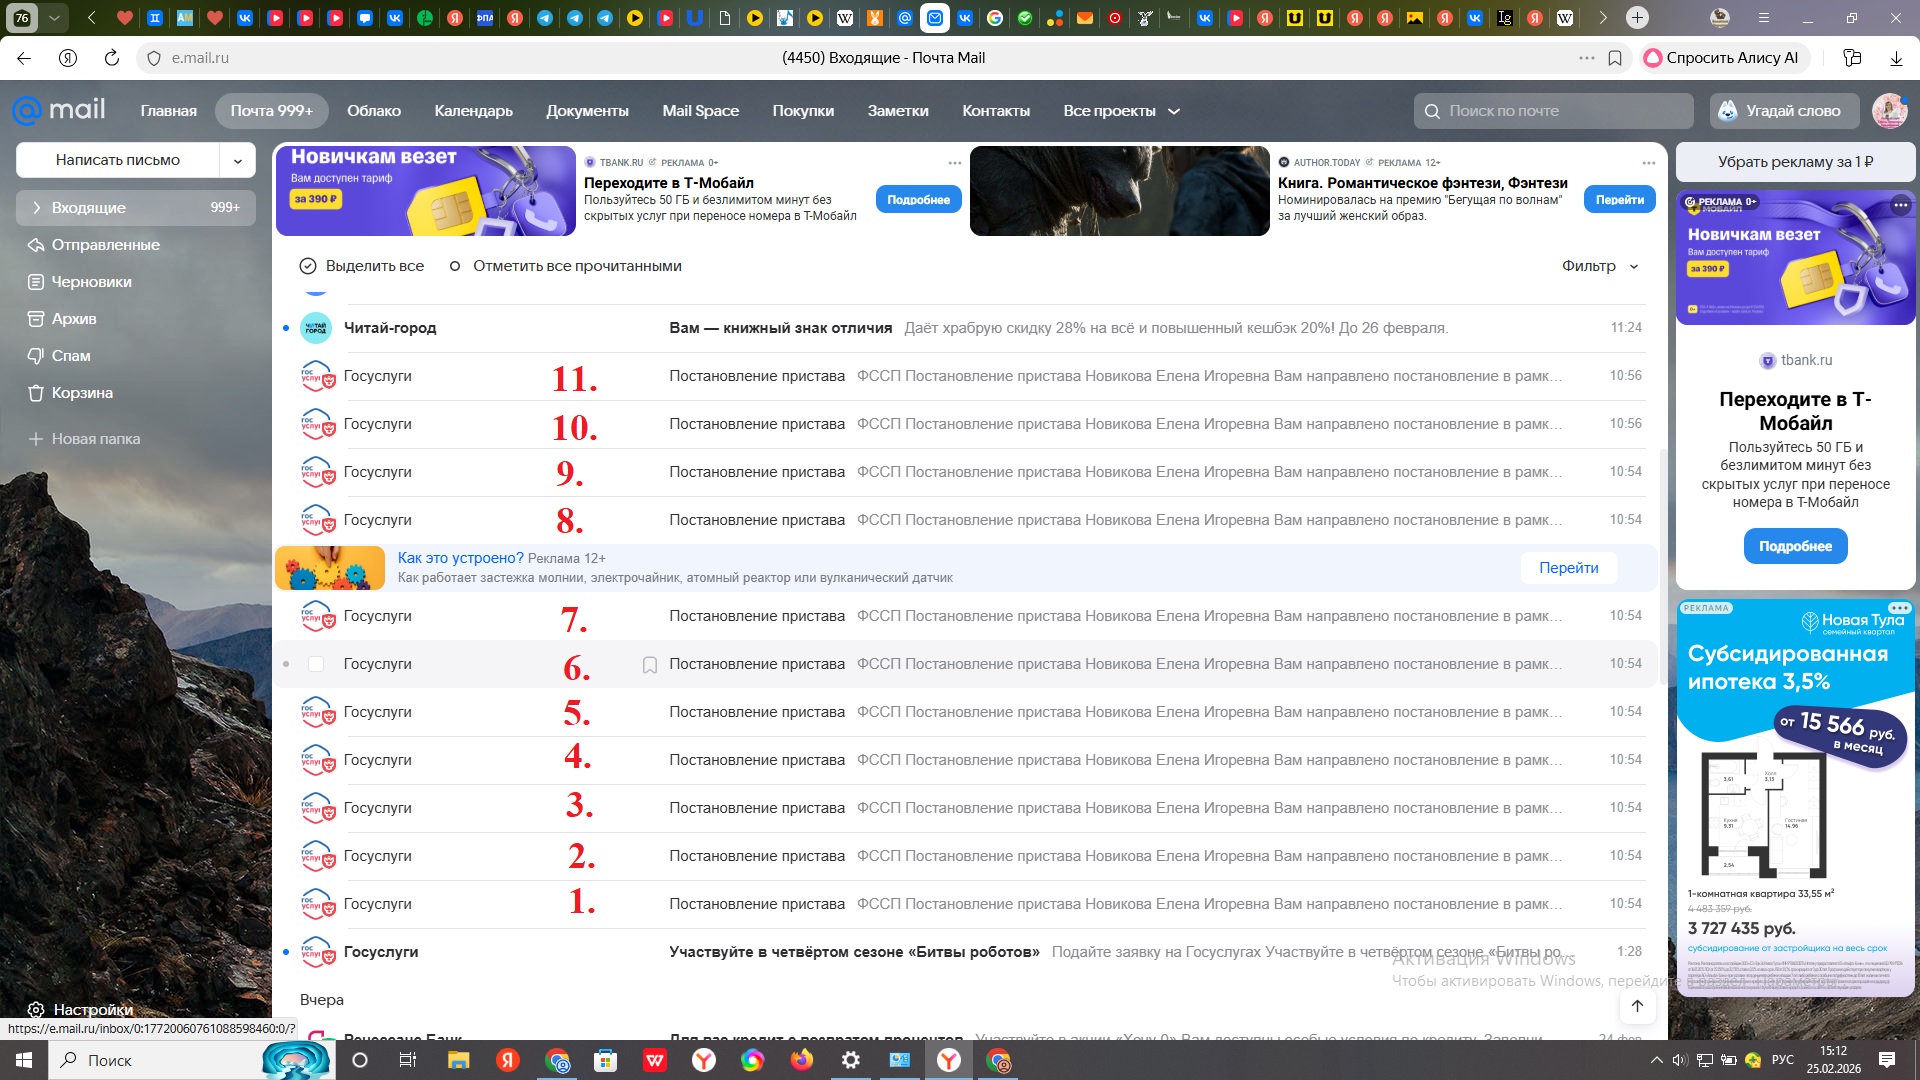The image size is (1920, 1080).
Task: Click the scroll-to-top arrow button
Action: click(1637, 1006)
